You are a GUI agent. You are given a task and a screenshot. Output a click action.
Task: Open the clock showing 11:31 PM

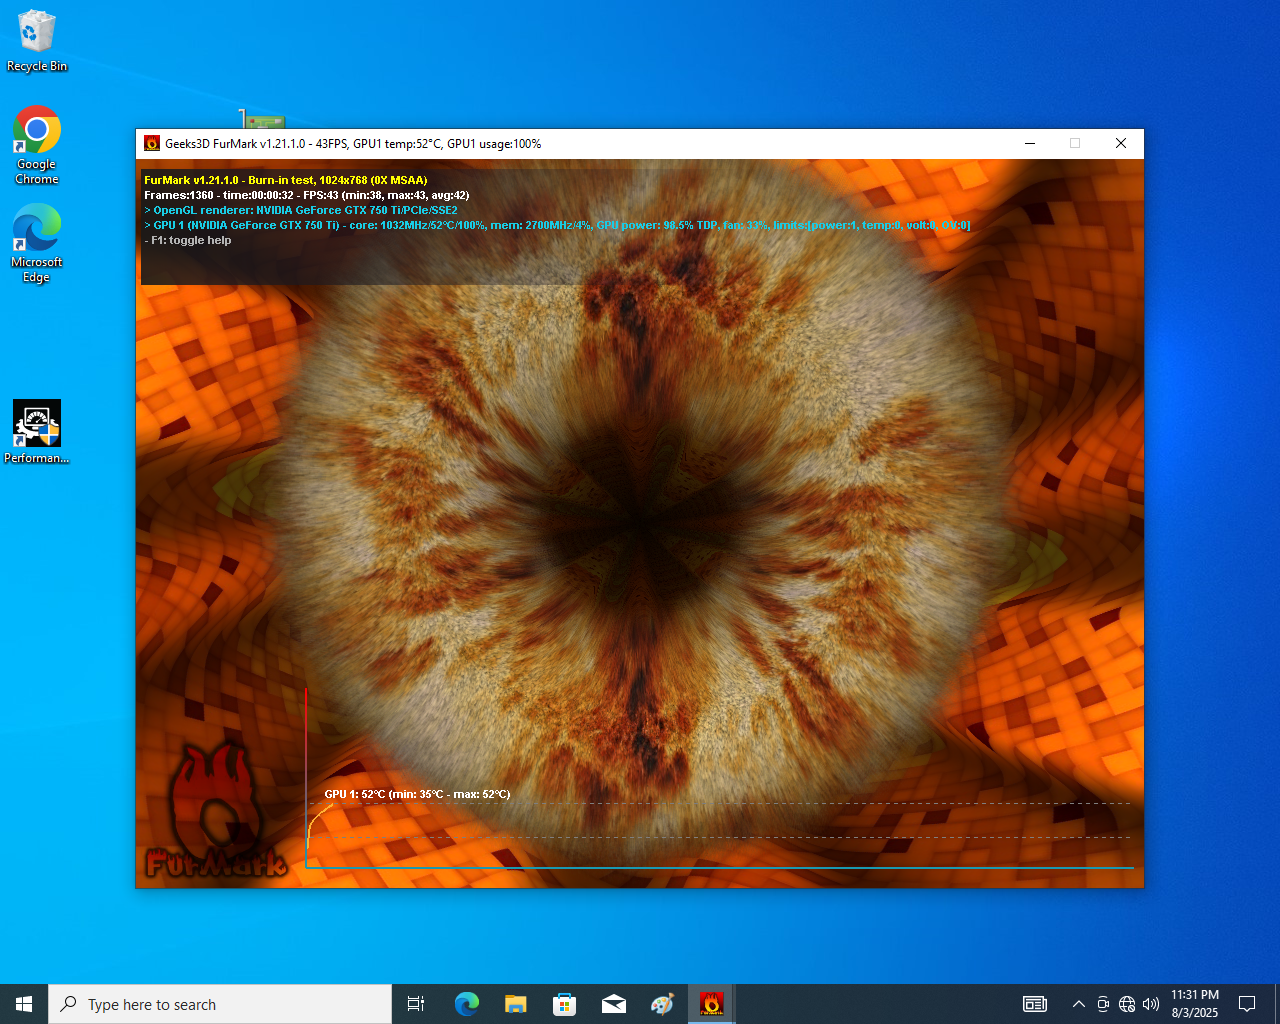pos(1195,1004)
